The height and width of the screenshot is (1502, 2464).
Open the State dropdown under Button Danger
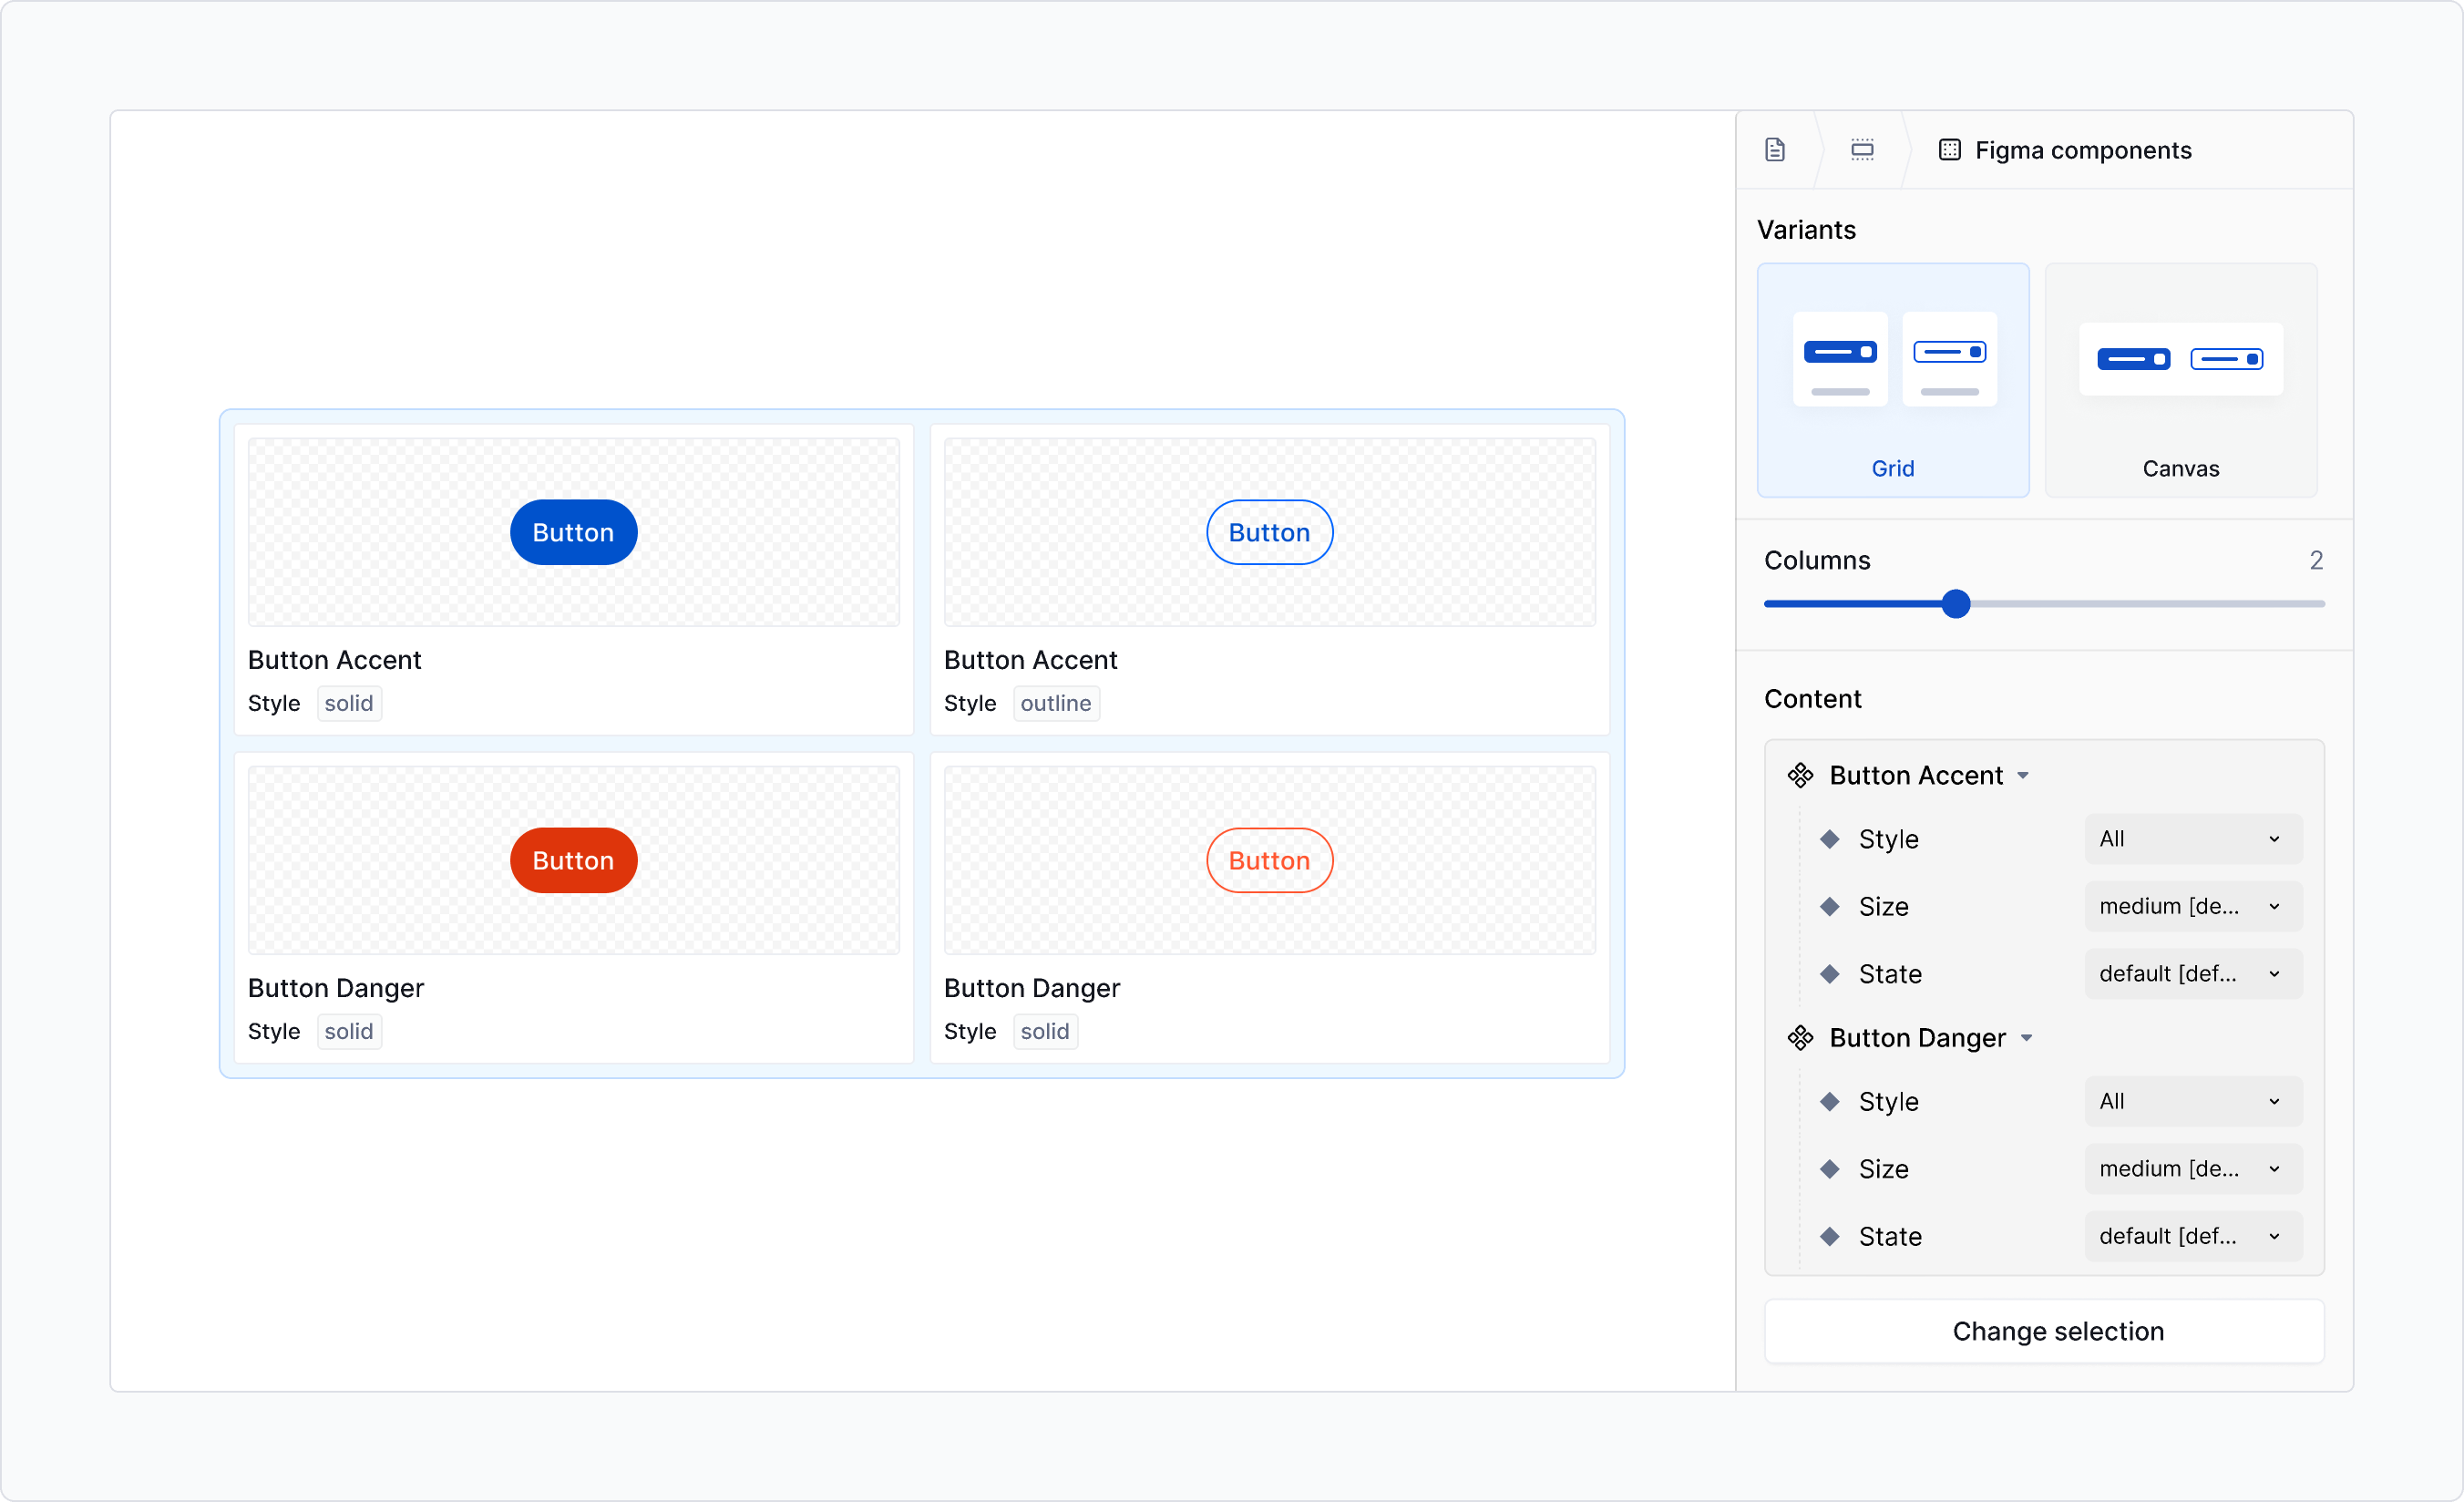[2192, 1236]
